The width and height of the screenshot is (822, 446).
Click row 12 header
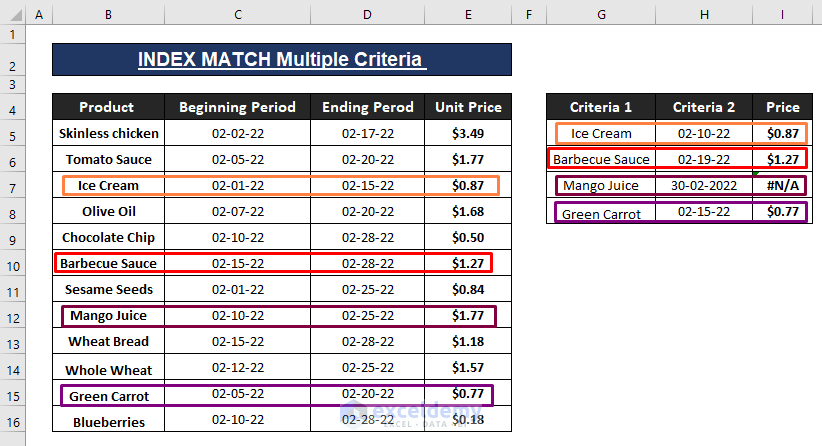tap(12, 316)
